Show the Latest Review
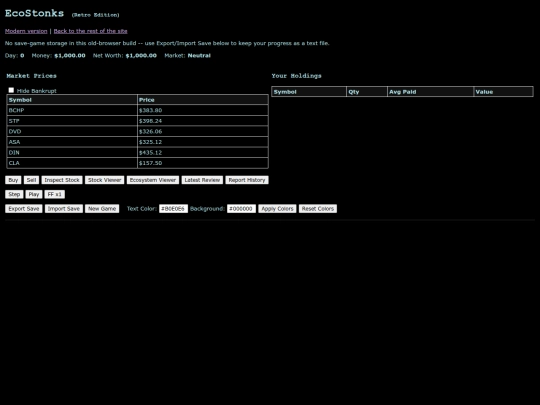540x405 pixels. click(x=202, y=180)
